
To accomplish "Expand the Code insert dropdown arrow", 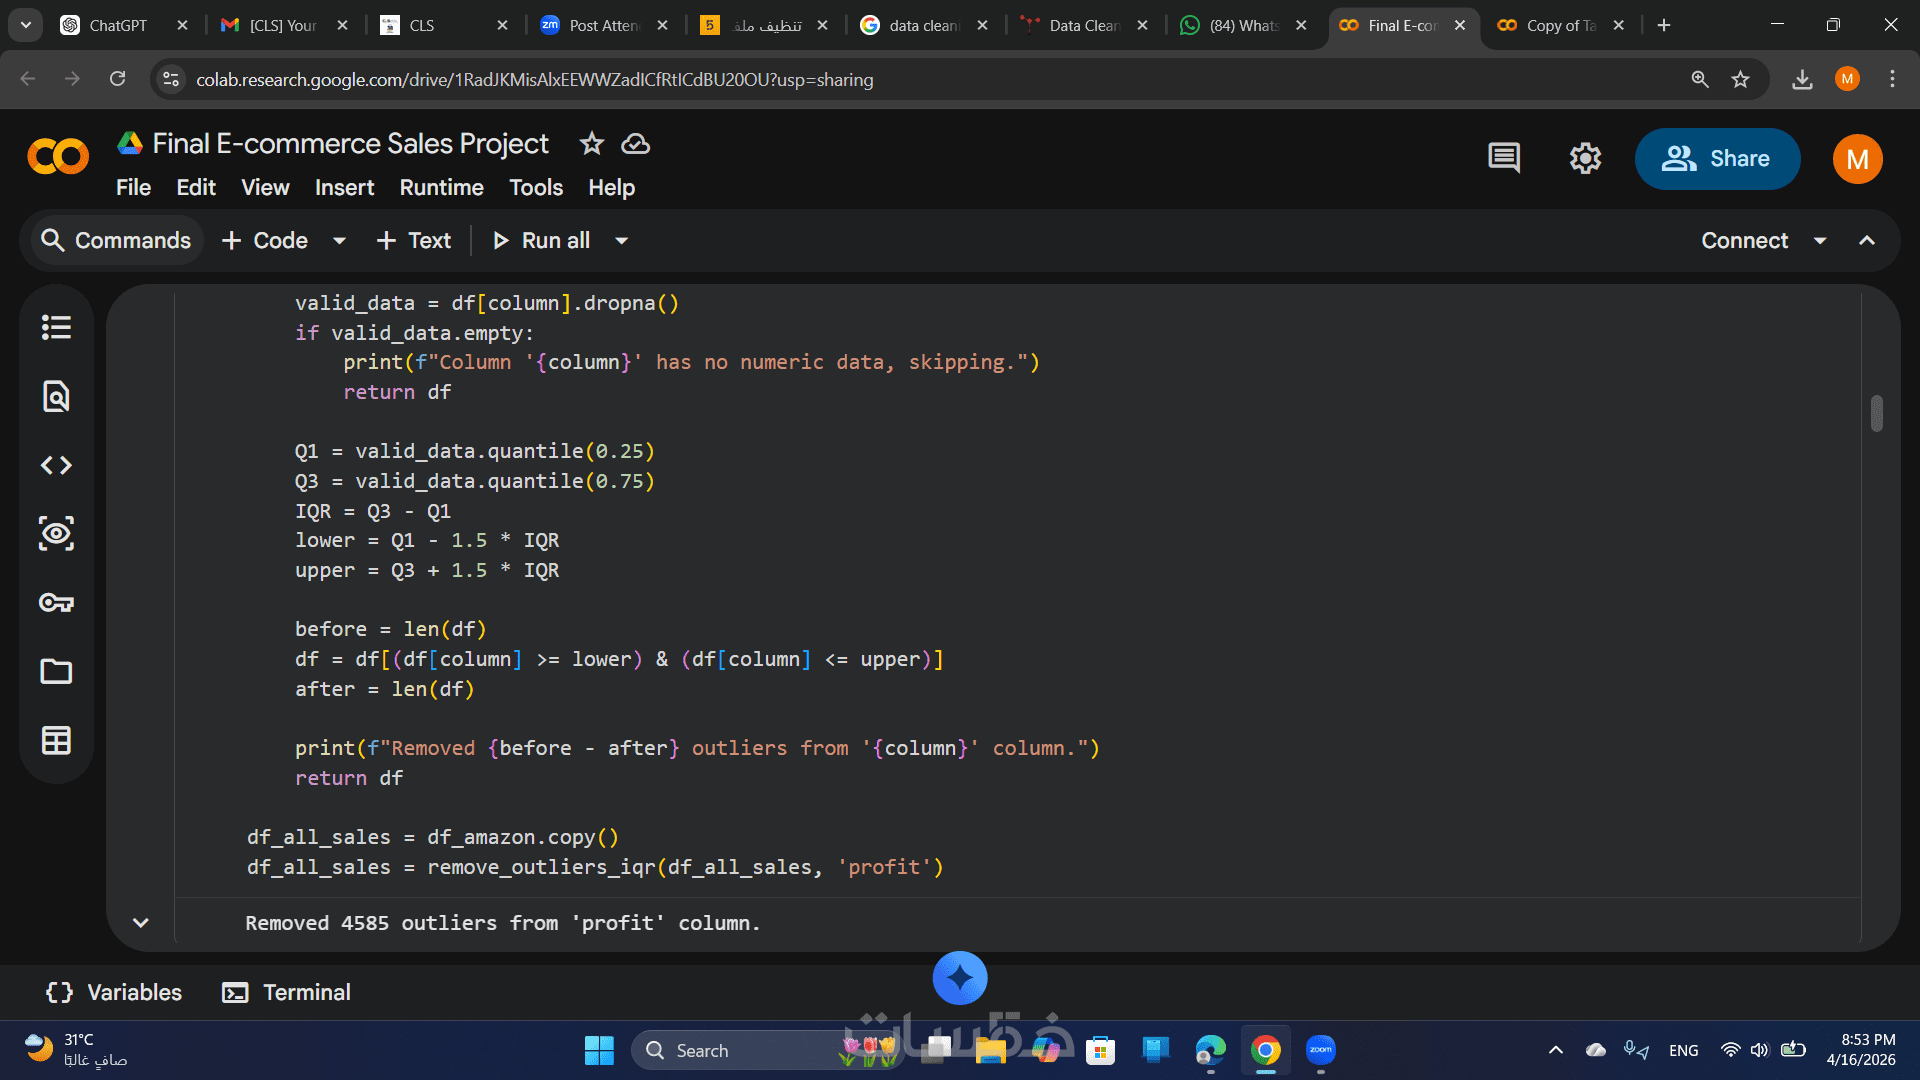I will click(x=339, y=241).
